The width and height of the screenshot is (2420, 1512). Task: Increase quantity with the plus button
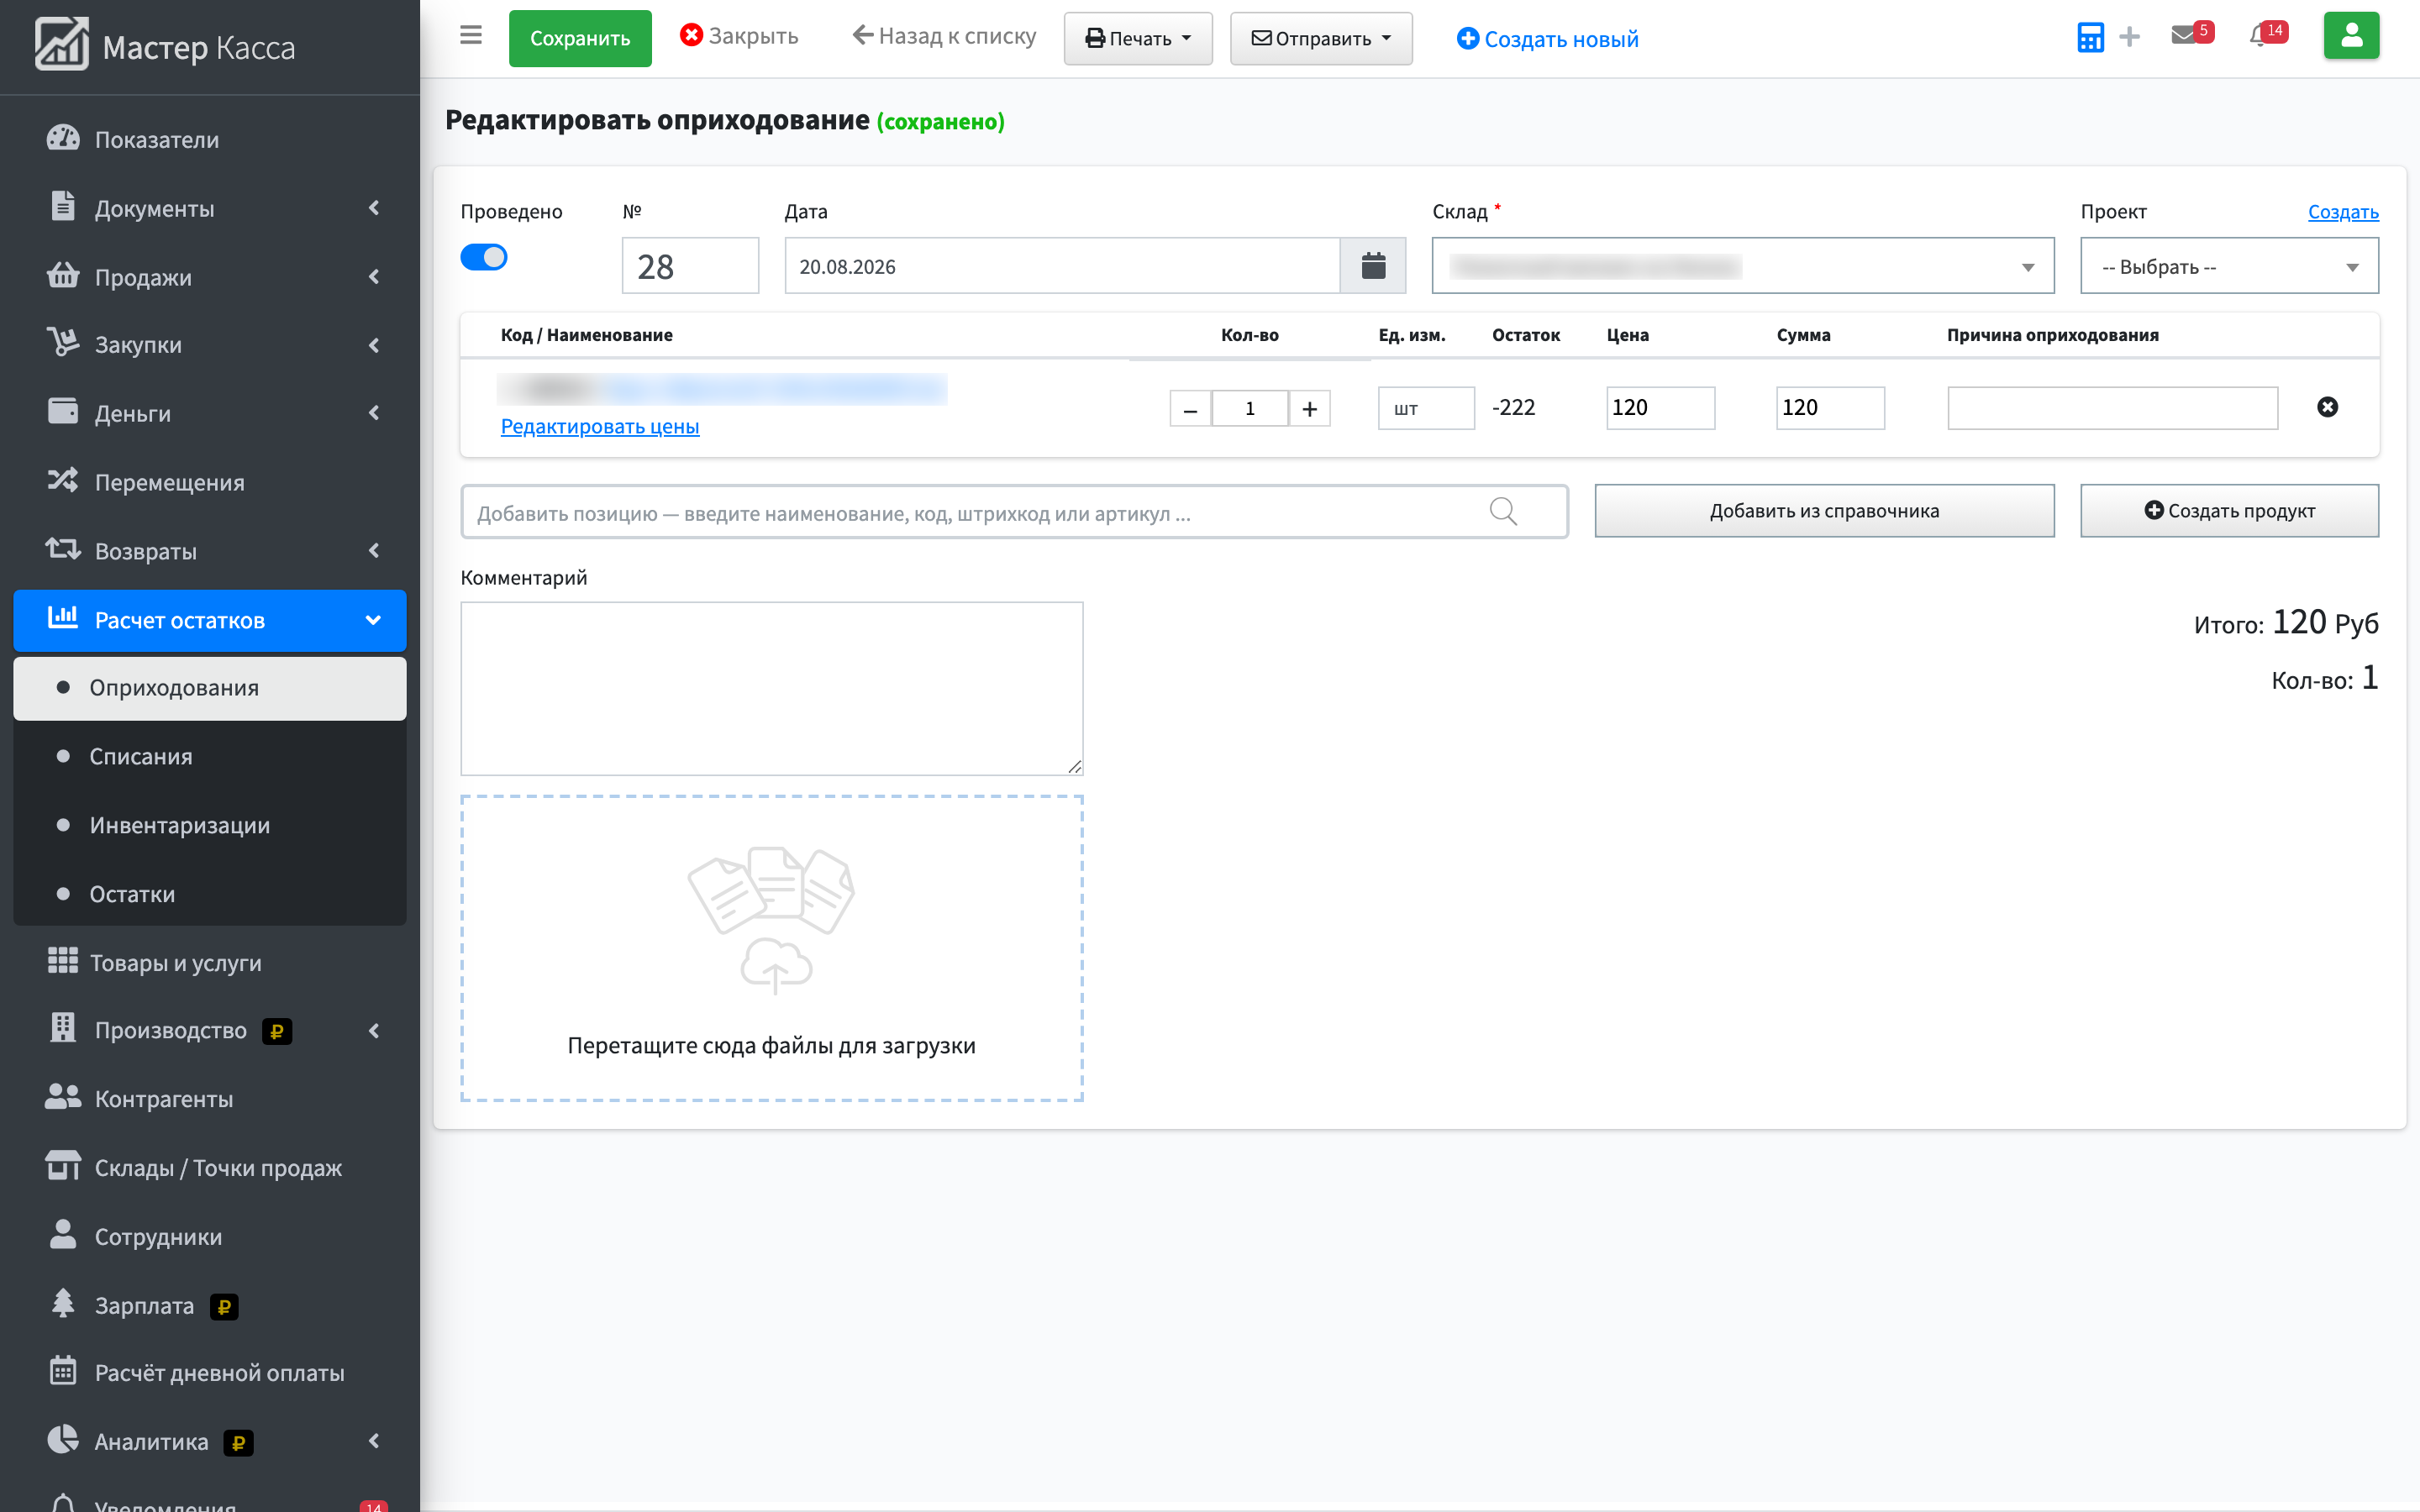pos(1310,409)
